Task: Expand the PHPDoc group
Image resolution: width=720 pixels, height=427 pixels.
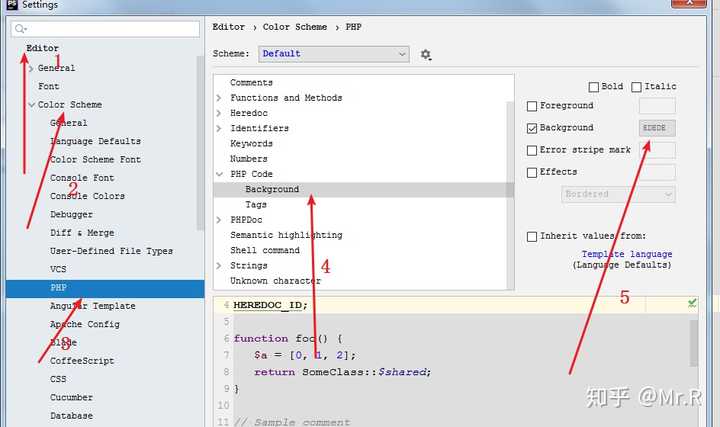Action: [x=219, y=220]
